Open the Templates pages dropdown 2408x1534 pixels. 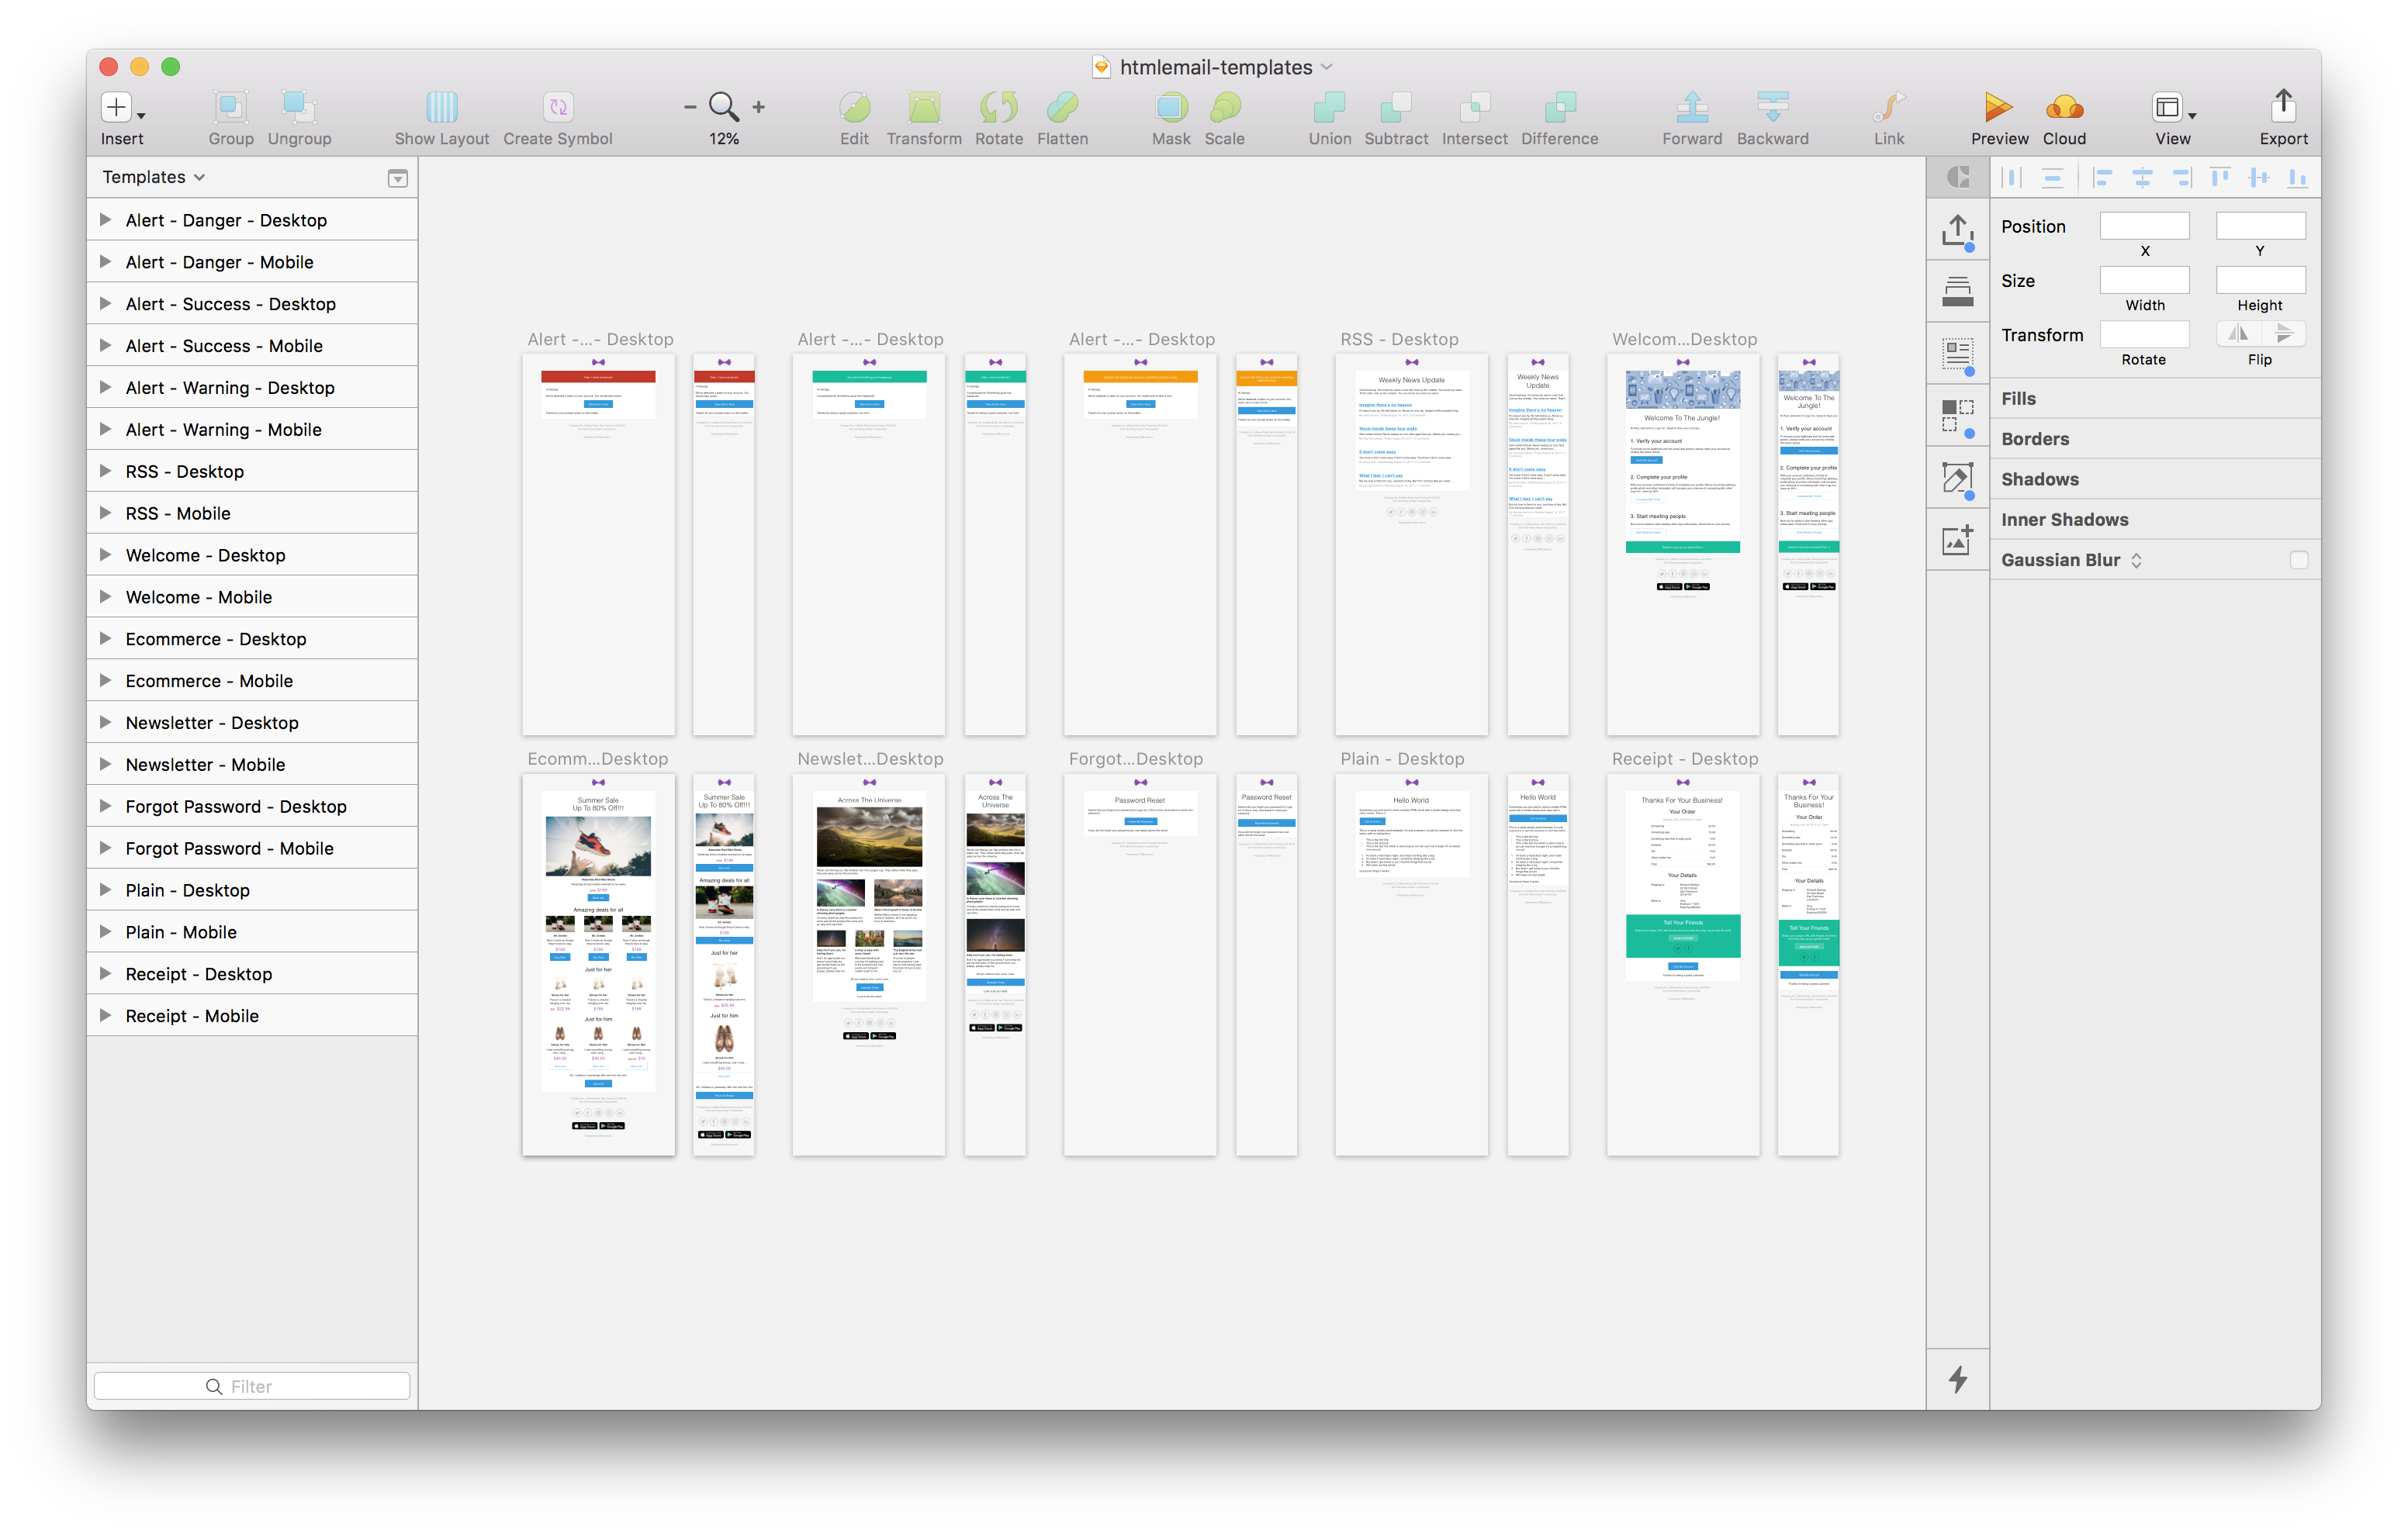[154, 177]
